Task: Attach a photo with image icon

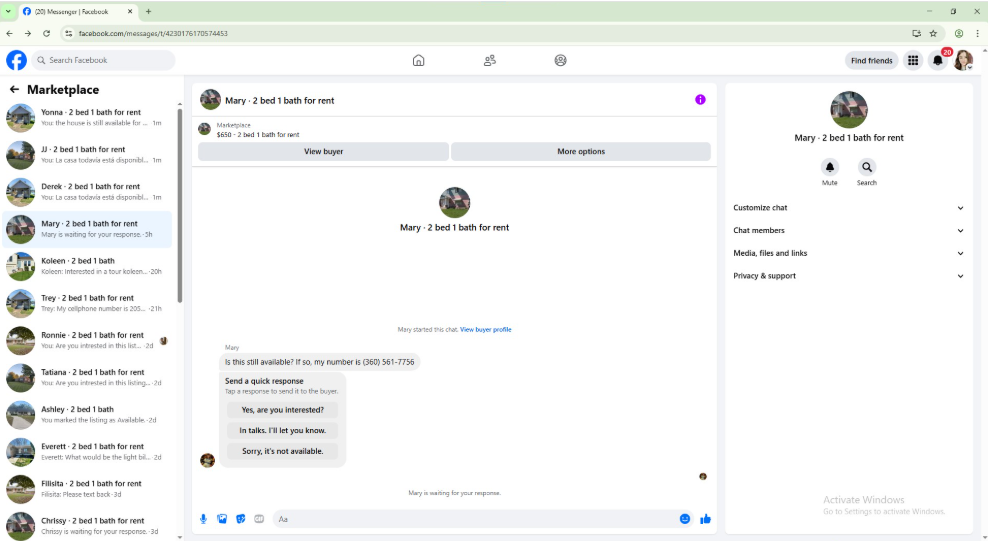Action: point(222,519)
